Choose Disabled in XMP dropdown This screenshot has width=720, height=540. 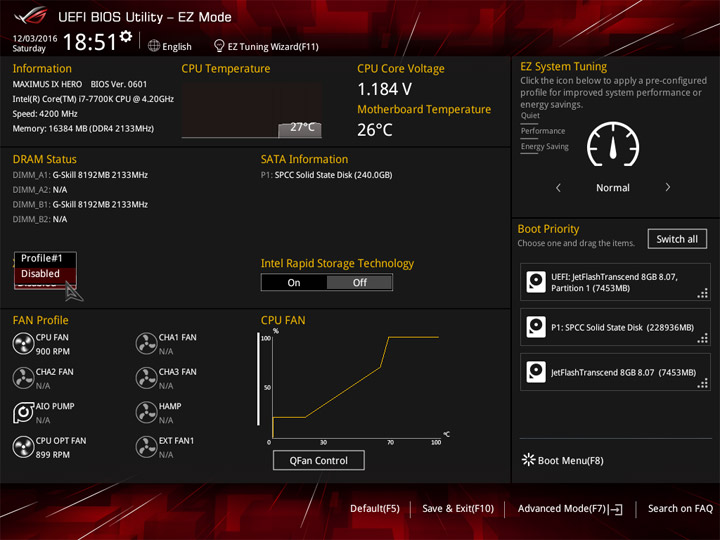(45, 274)
